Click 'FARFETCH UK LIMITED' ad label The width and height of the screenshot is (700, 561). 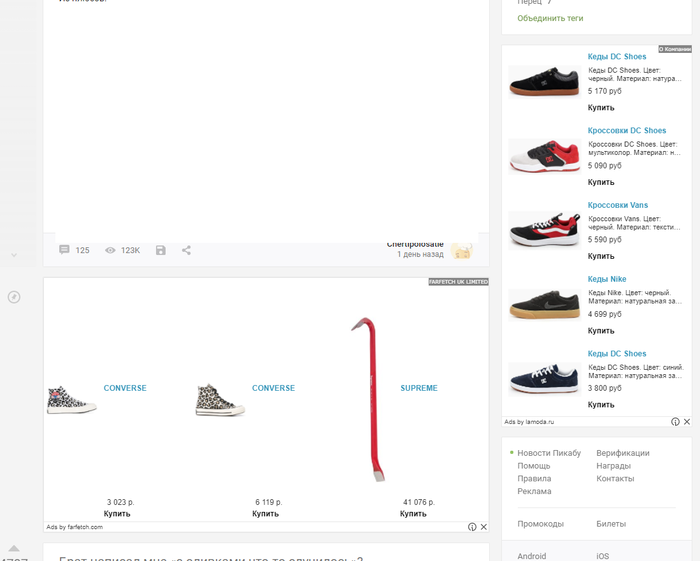(x=458, y=282)
